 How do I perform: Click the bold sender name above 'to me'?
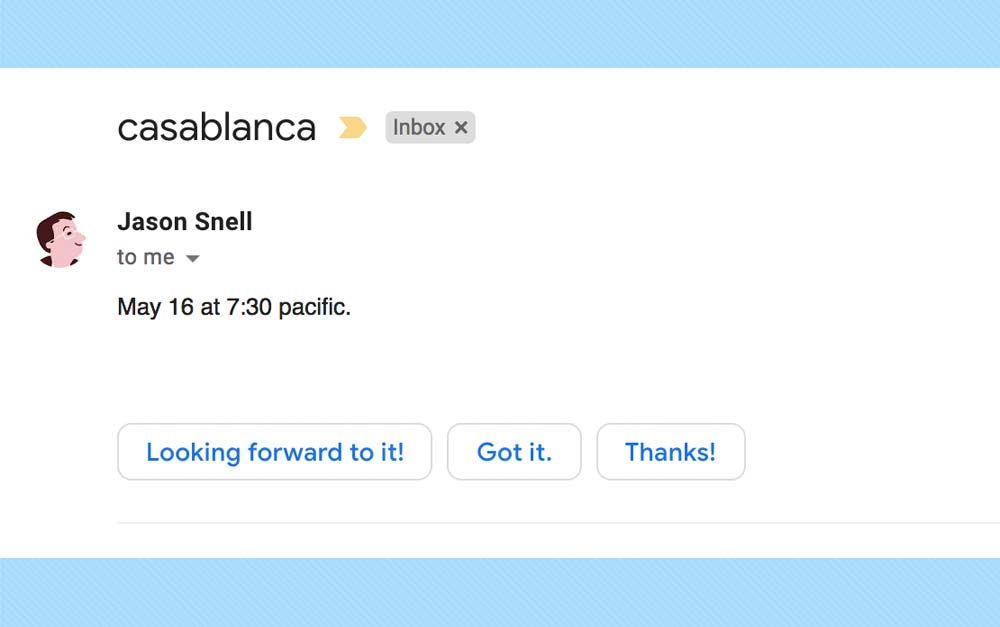click(x=184, y=222)
